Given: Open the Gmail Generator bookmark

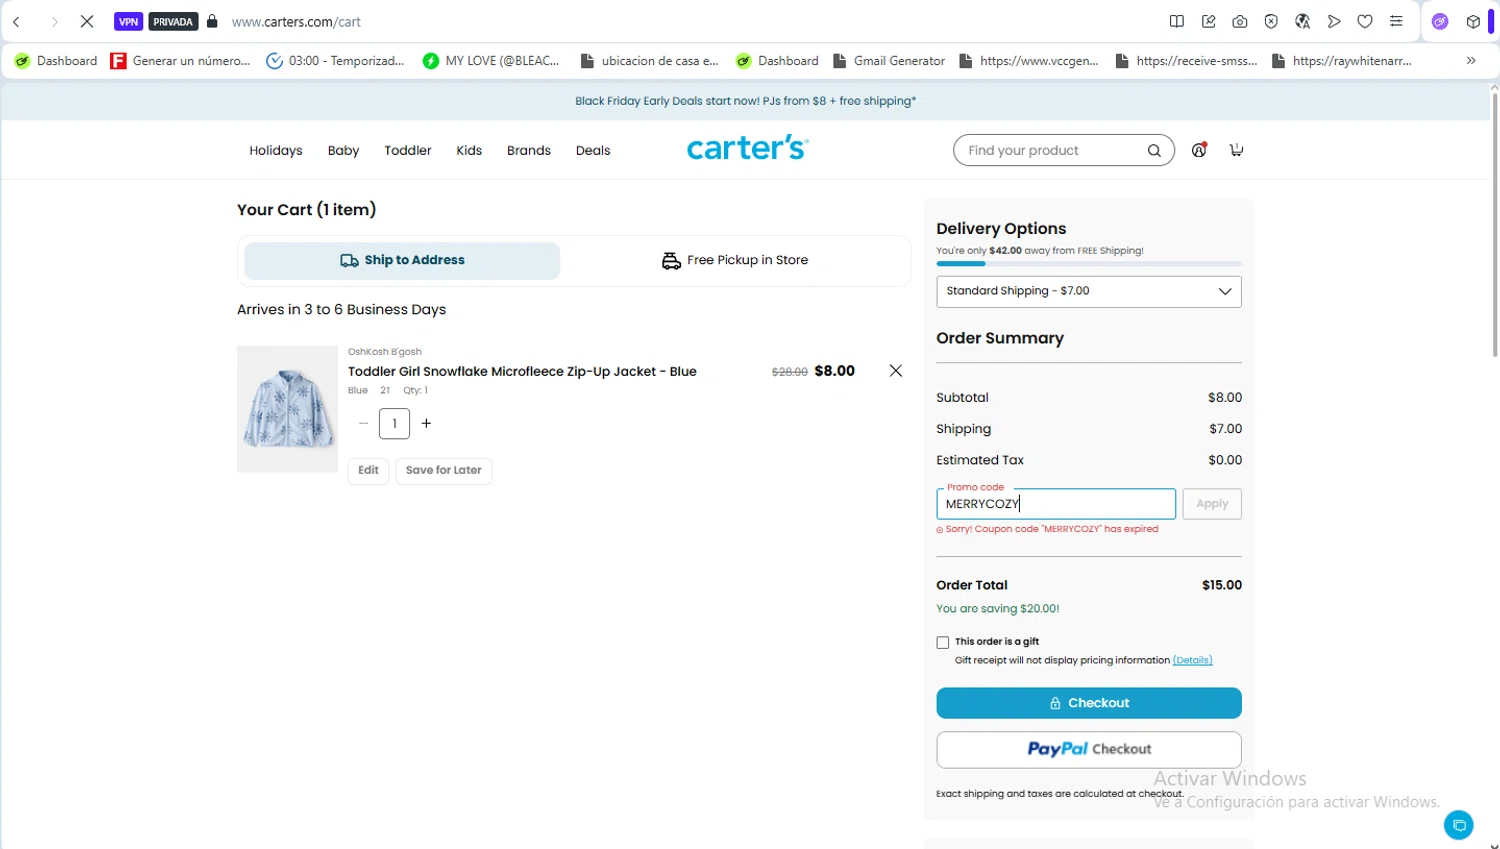Looking at the screenshot, I should (889, 61).
